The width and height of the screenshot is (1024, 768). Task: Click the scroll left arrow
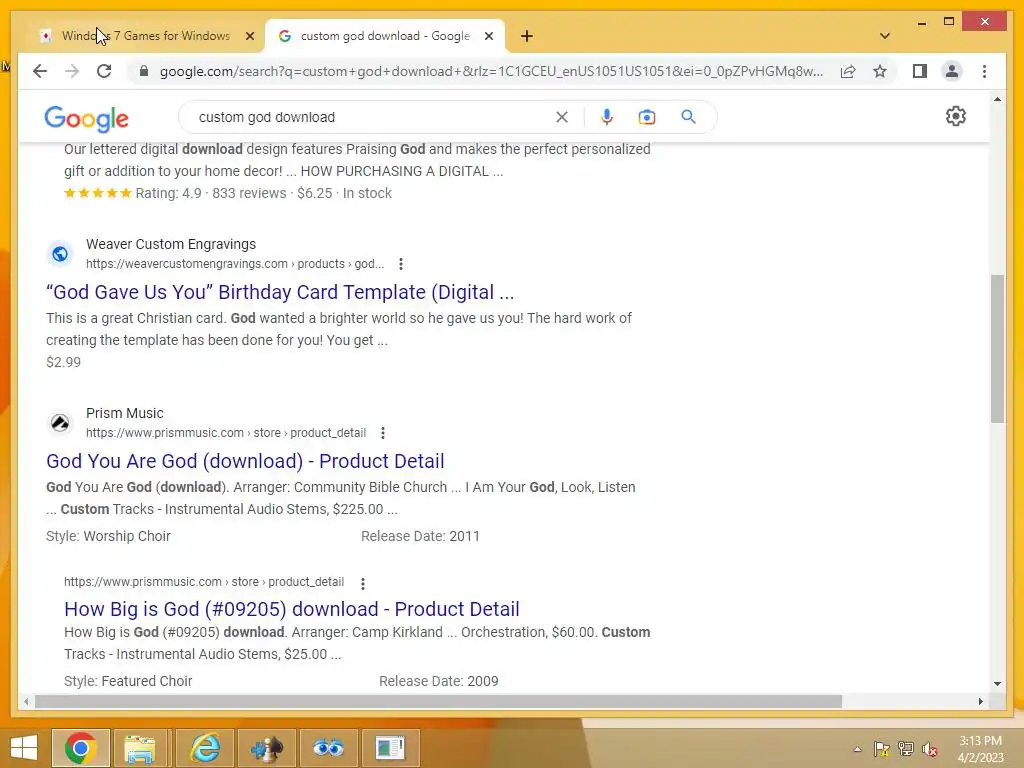(x=25, y=701)
